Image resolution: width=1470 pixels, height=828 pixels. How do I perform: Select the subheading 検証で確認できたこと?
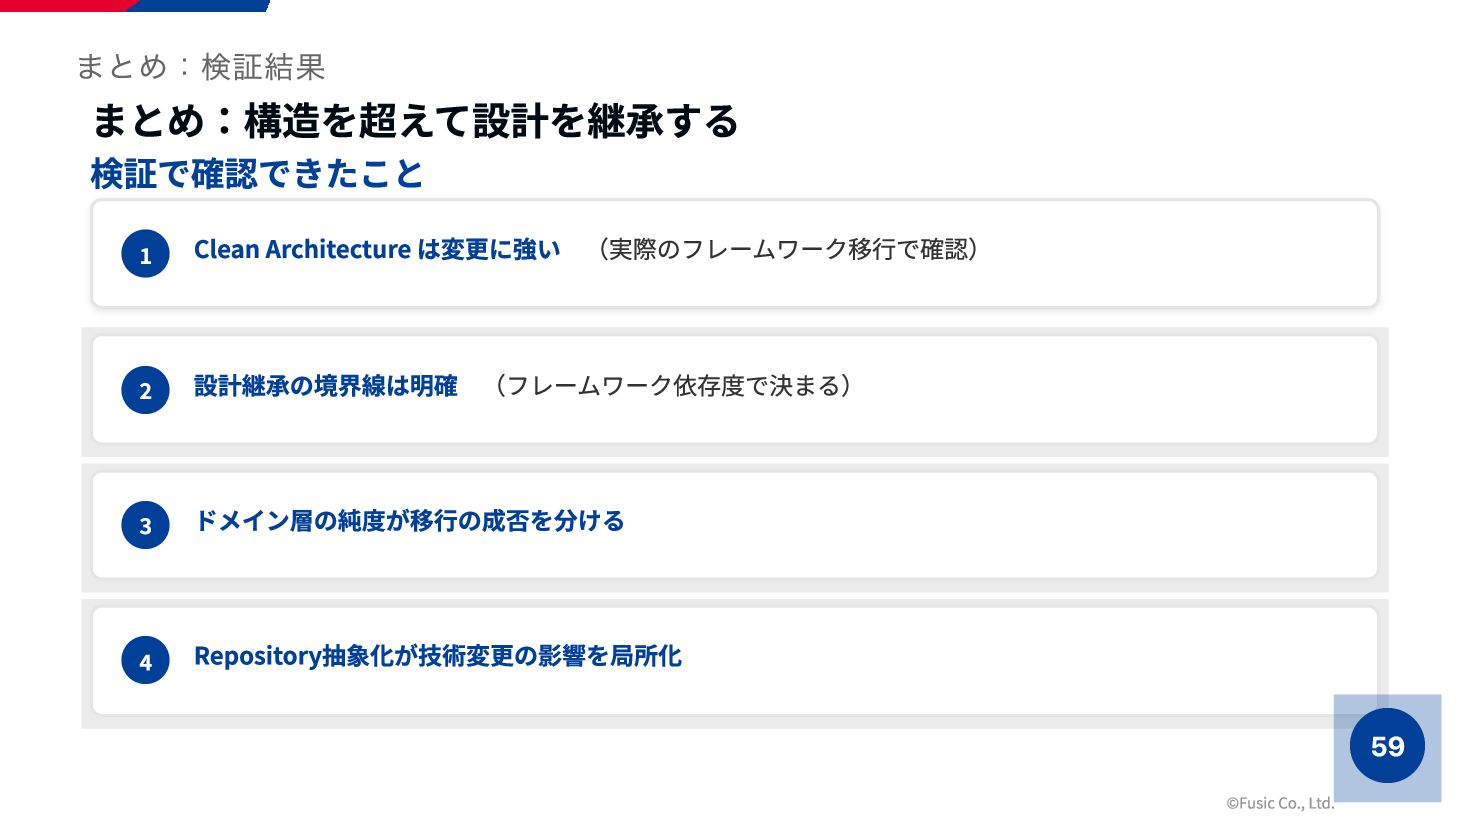coord(257,174)
